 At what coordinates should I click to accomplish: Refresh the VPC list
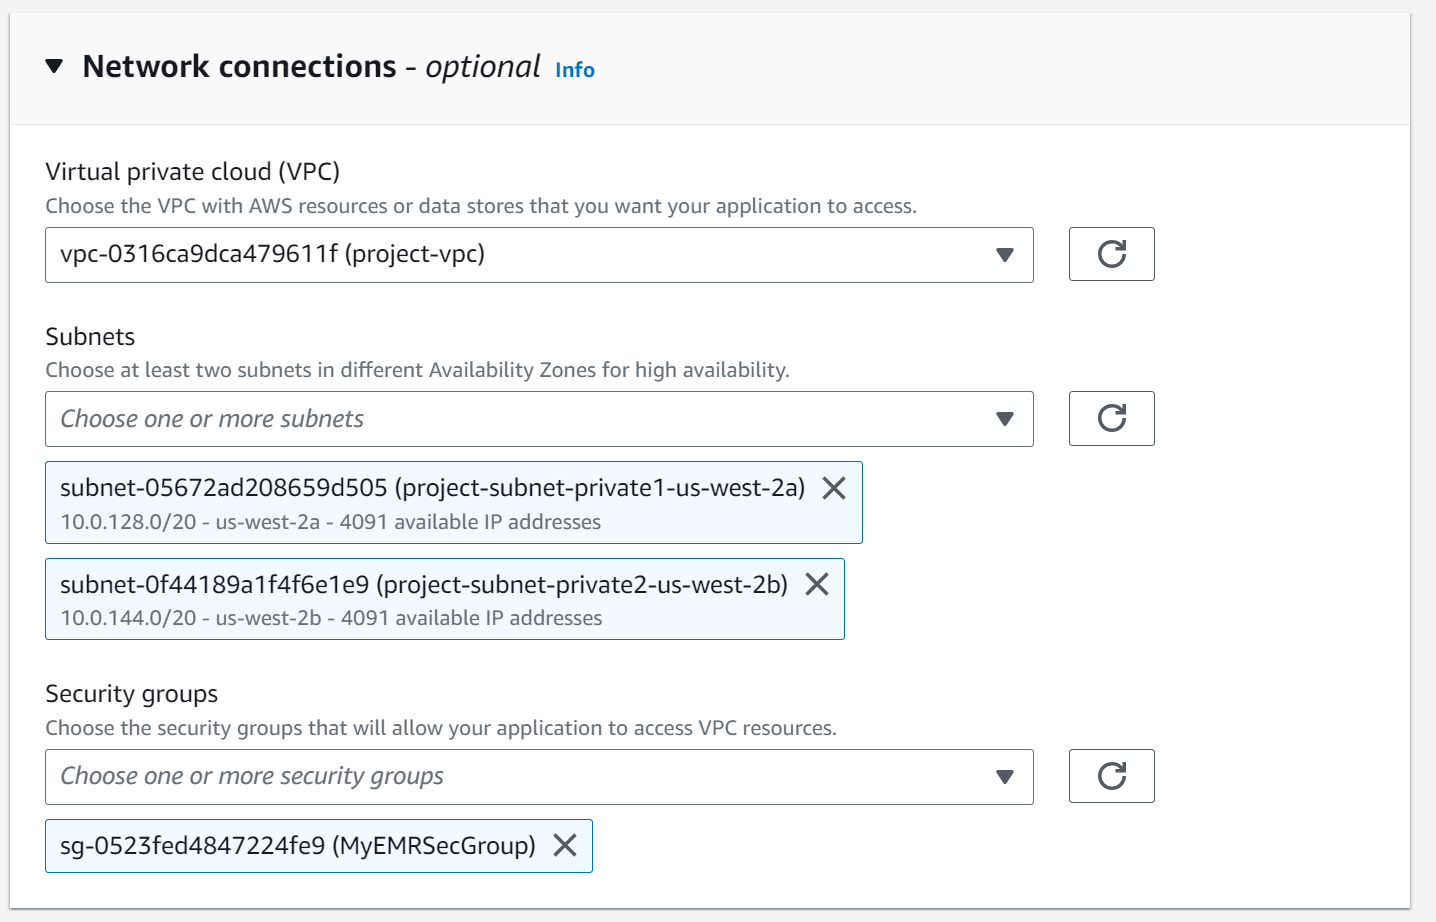click(x=1111, y=254)
